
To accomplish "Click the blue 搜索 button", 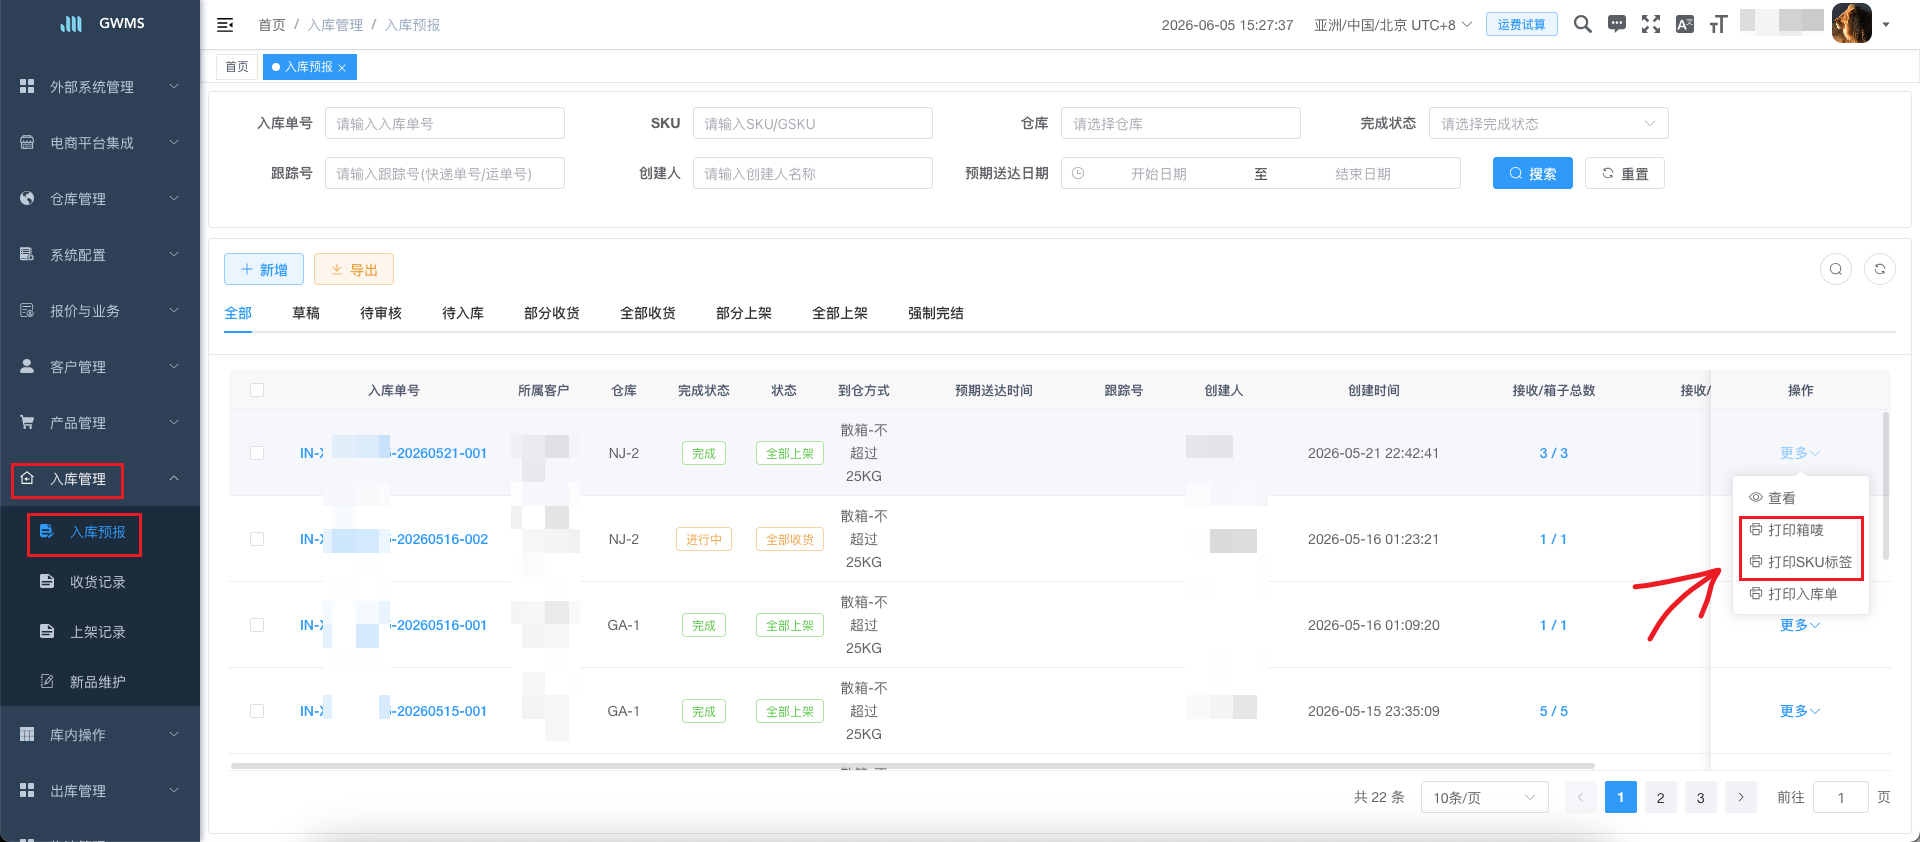I will click(x=1532, y=173).
